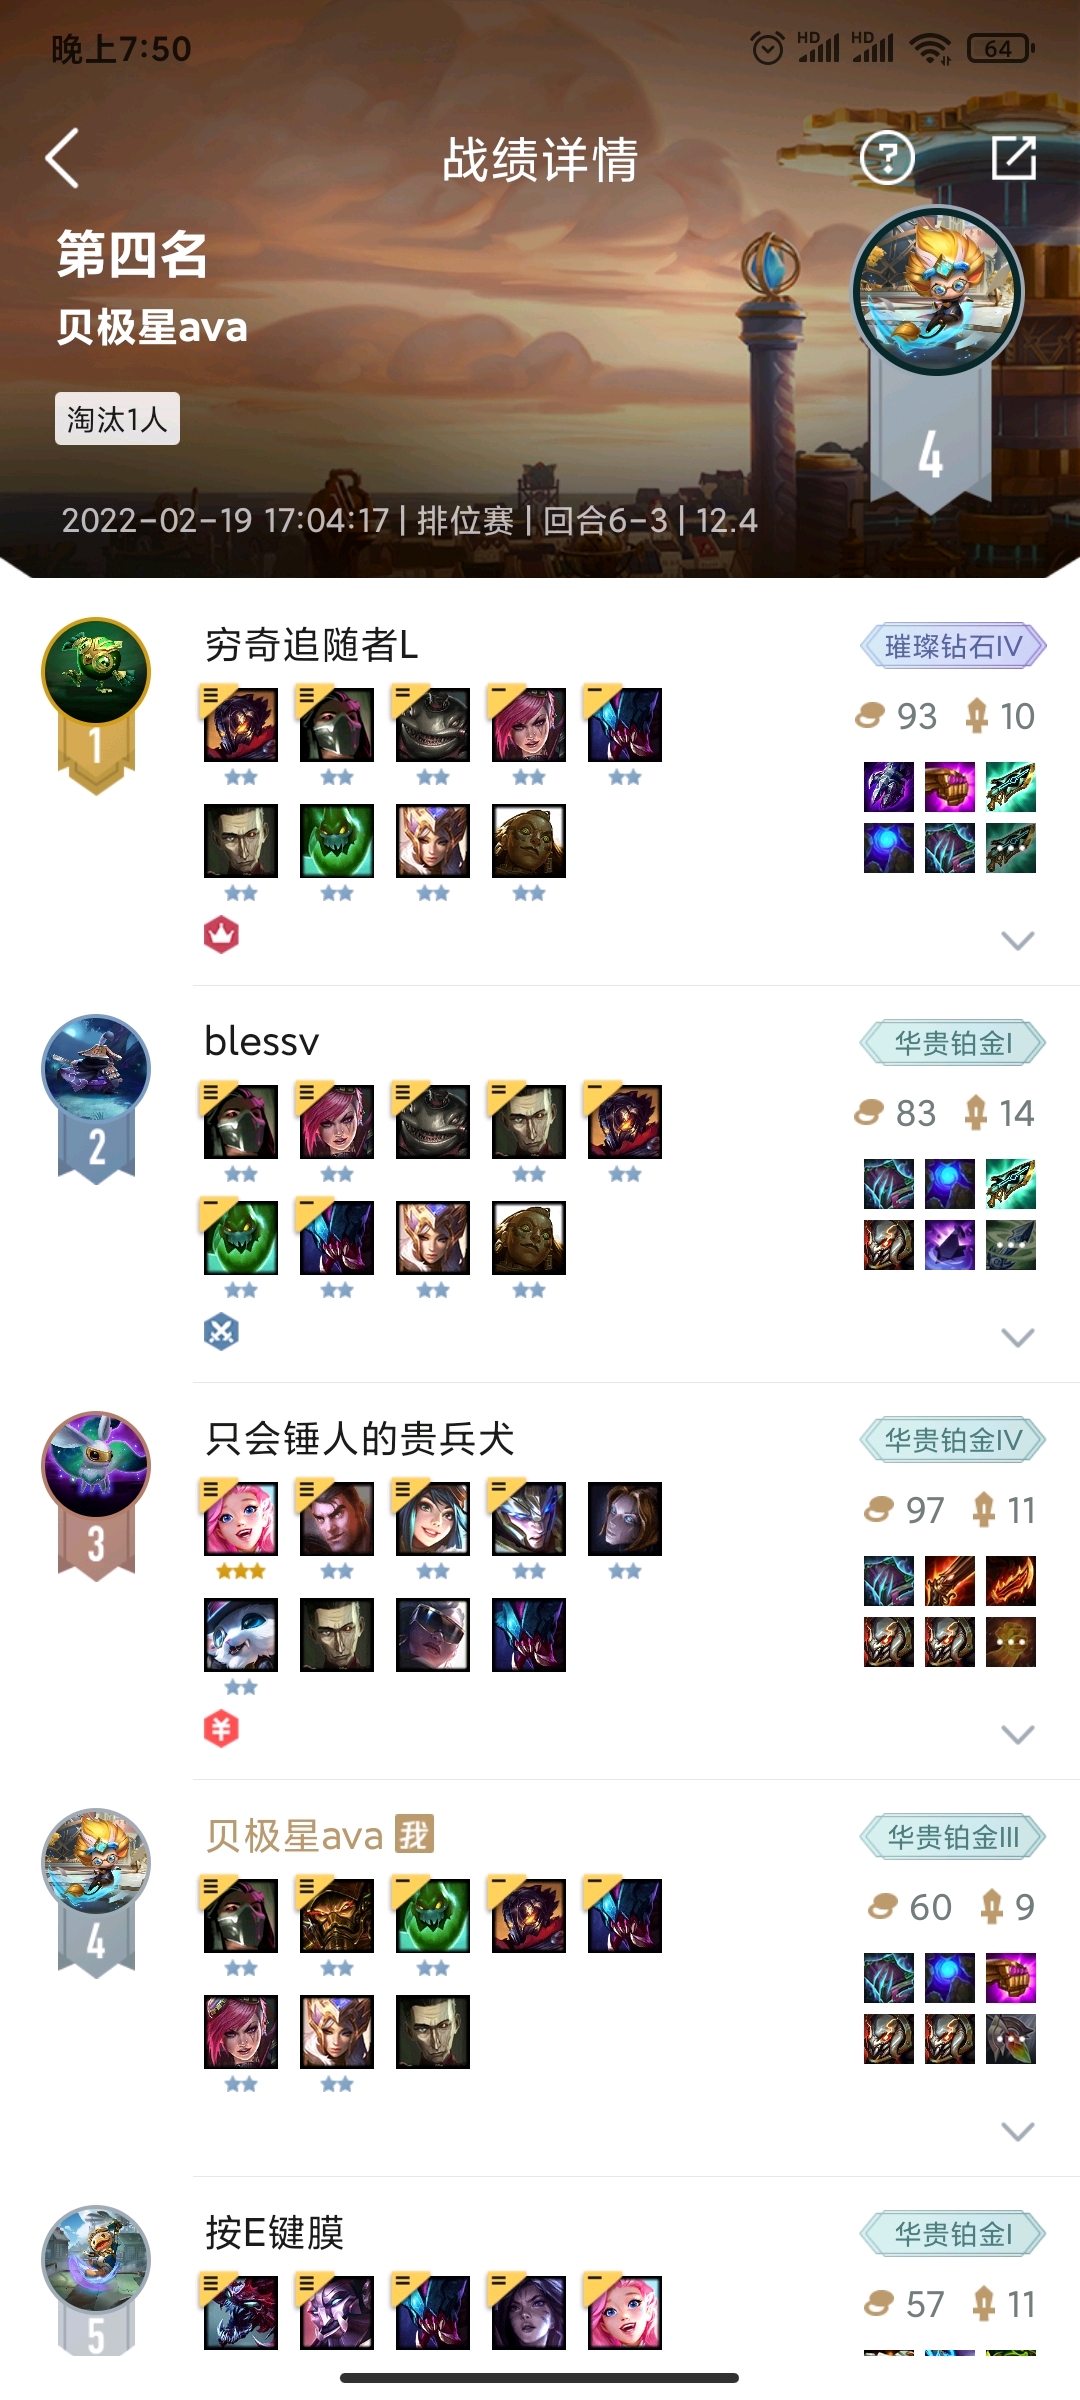Open player name 按E键膜
This screenshot has width=1080, height=2400.
[274, 2233]
